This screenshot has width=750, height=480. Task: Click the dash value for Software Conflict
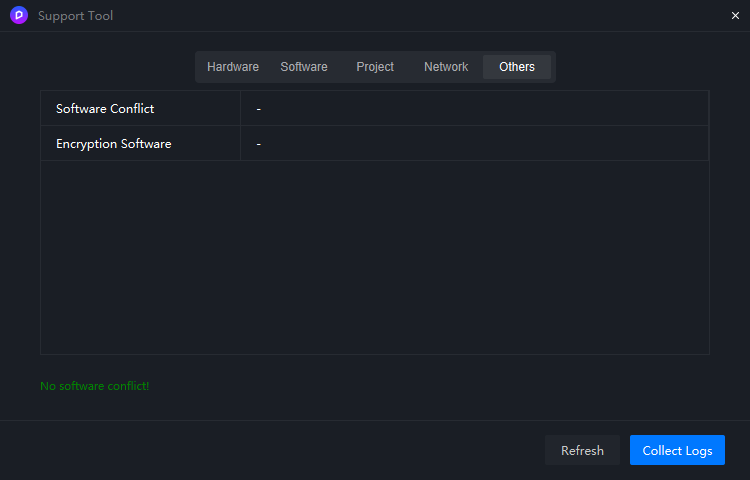259,109
